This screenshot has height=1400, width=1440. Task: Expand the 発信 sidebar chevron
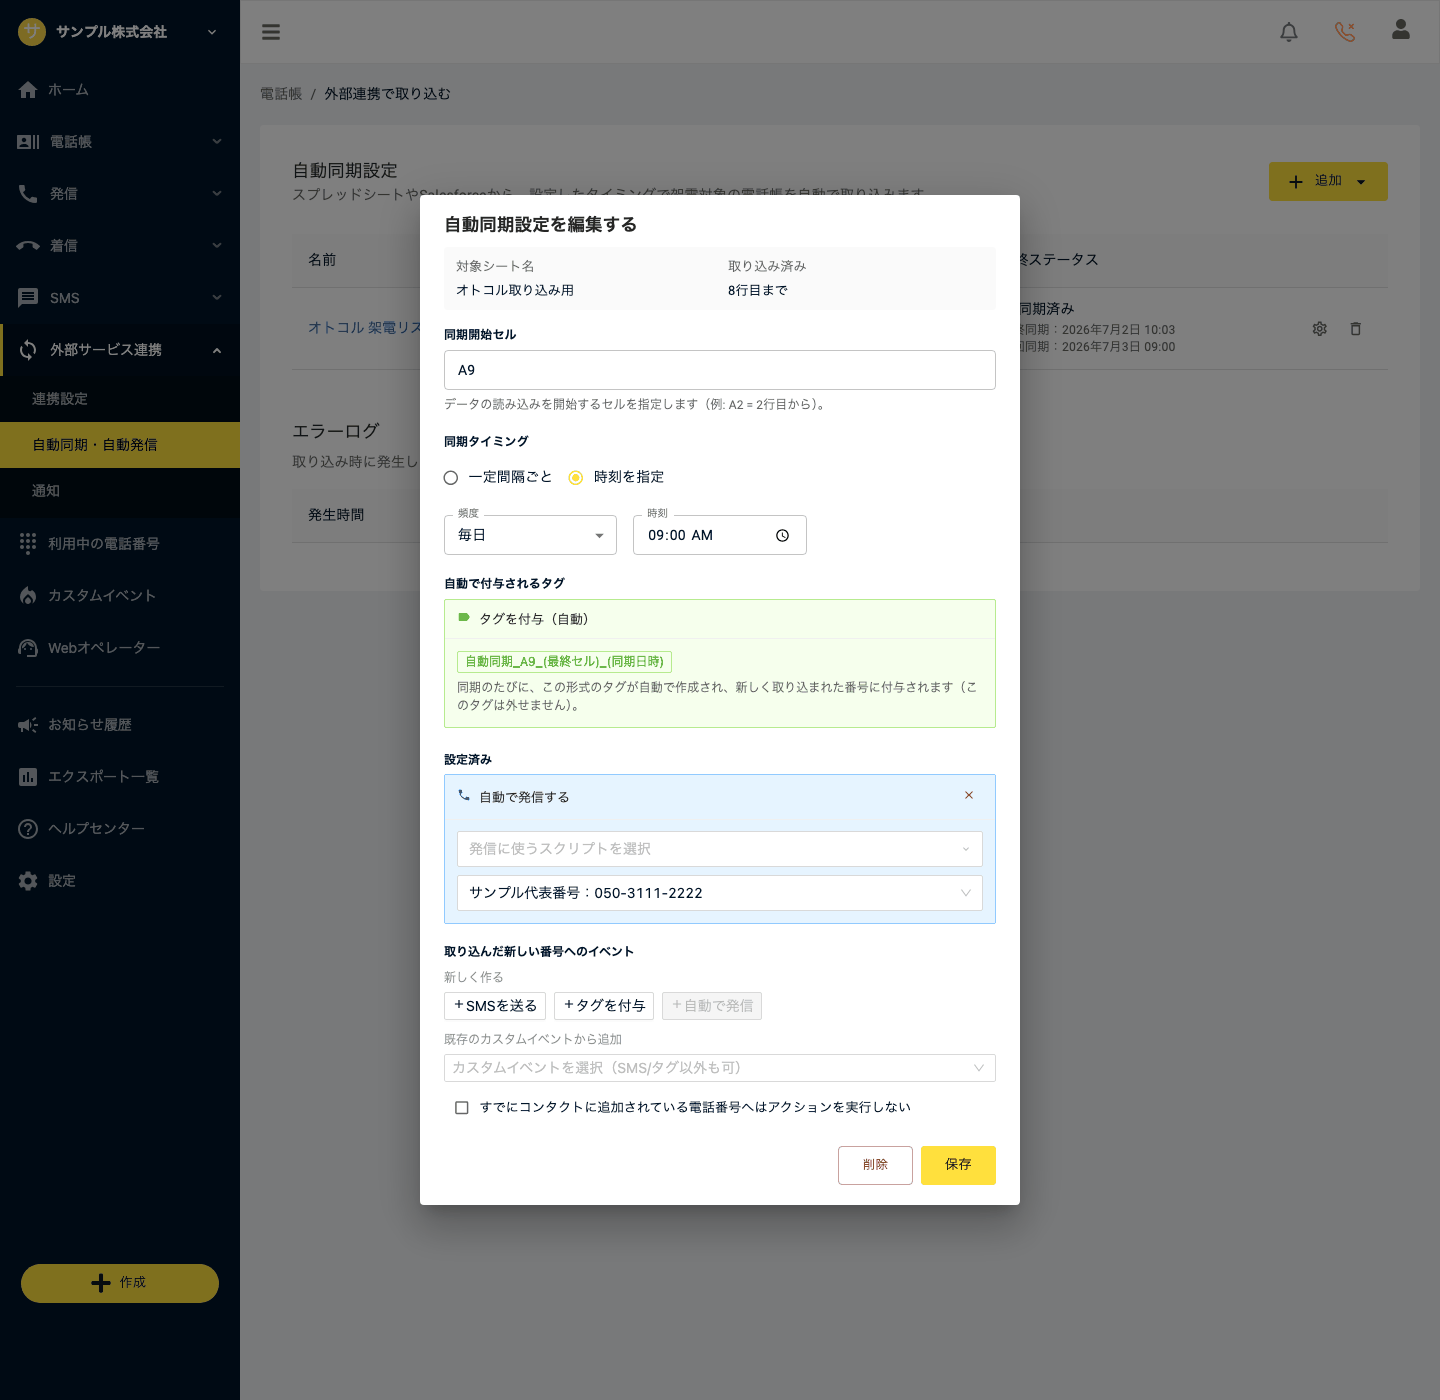click(x=217, y=194)
